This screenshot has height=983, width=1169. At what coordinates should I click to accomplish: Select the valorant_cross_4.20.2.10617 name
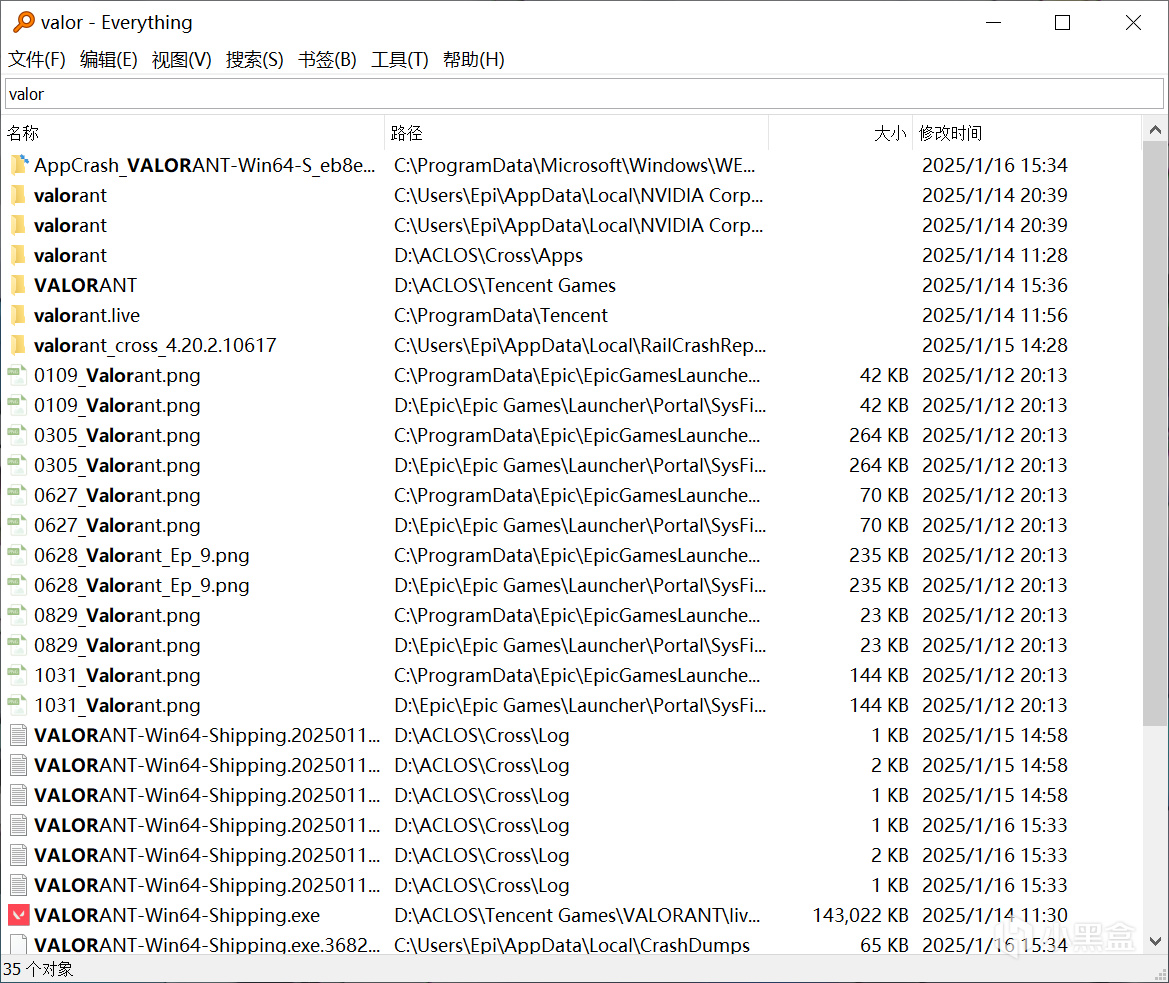coord(155,346)
